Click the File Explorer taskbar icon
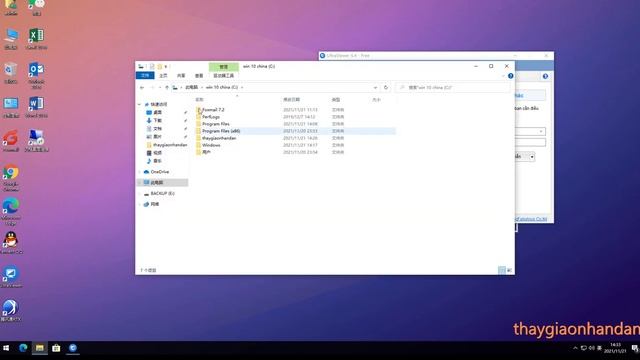Viewport: 640px width, 360px height. tap(40, 348)
